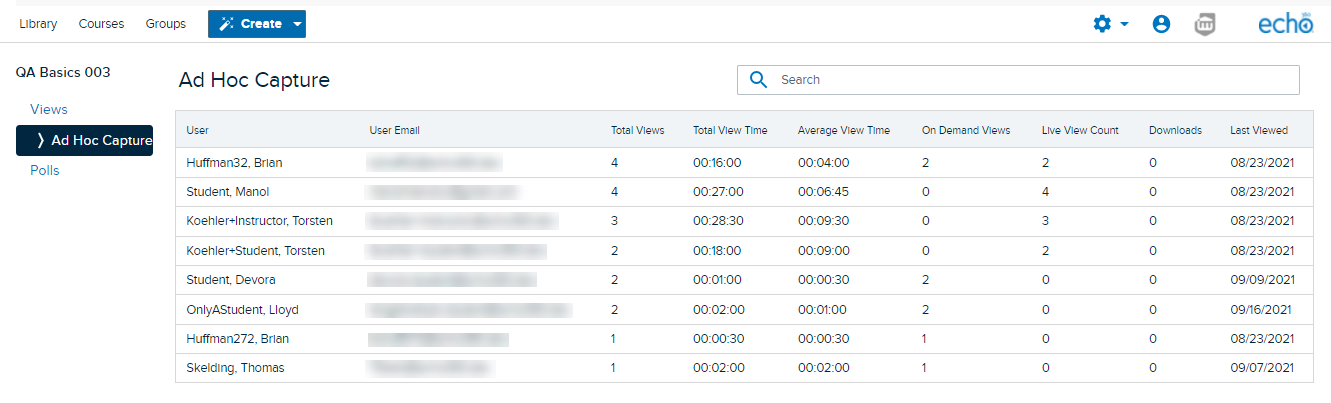Click average view time 00:04:00

tap(823, 162)
